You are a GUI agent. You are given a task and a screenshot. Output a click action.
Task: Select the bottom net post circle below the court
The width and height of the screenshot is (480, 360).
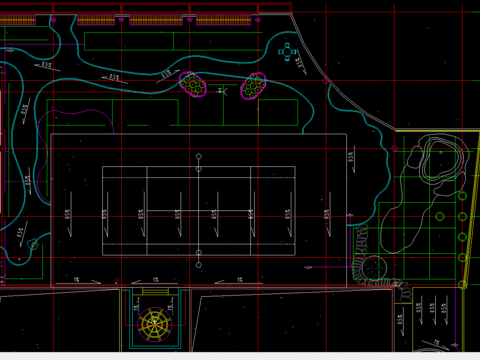point(199,265)
